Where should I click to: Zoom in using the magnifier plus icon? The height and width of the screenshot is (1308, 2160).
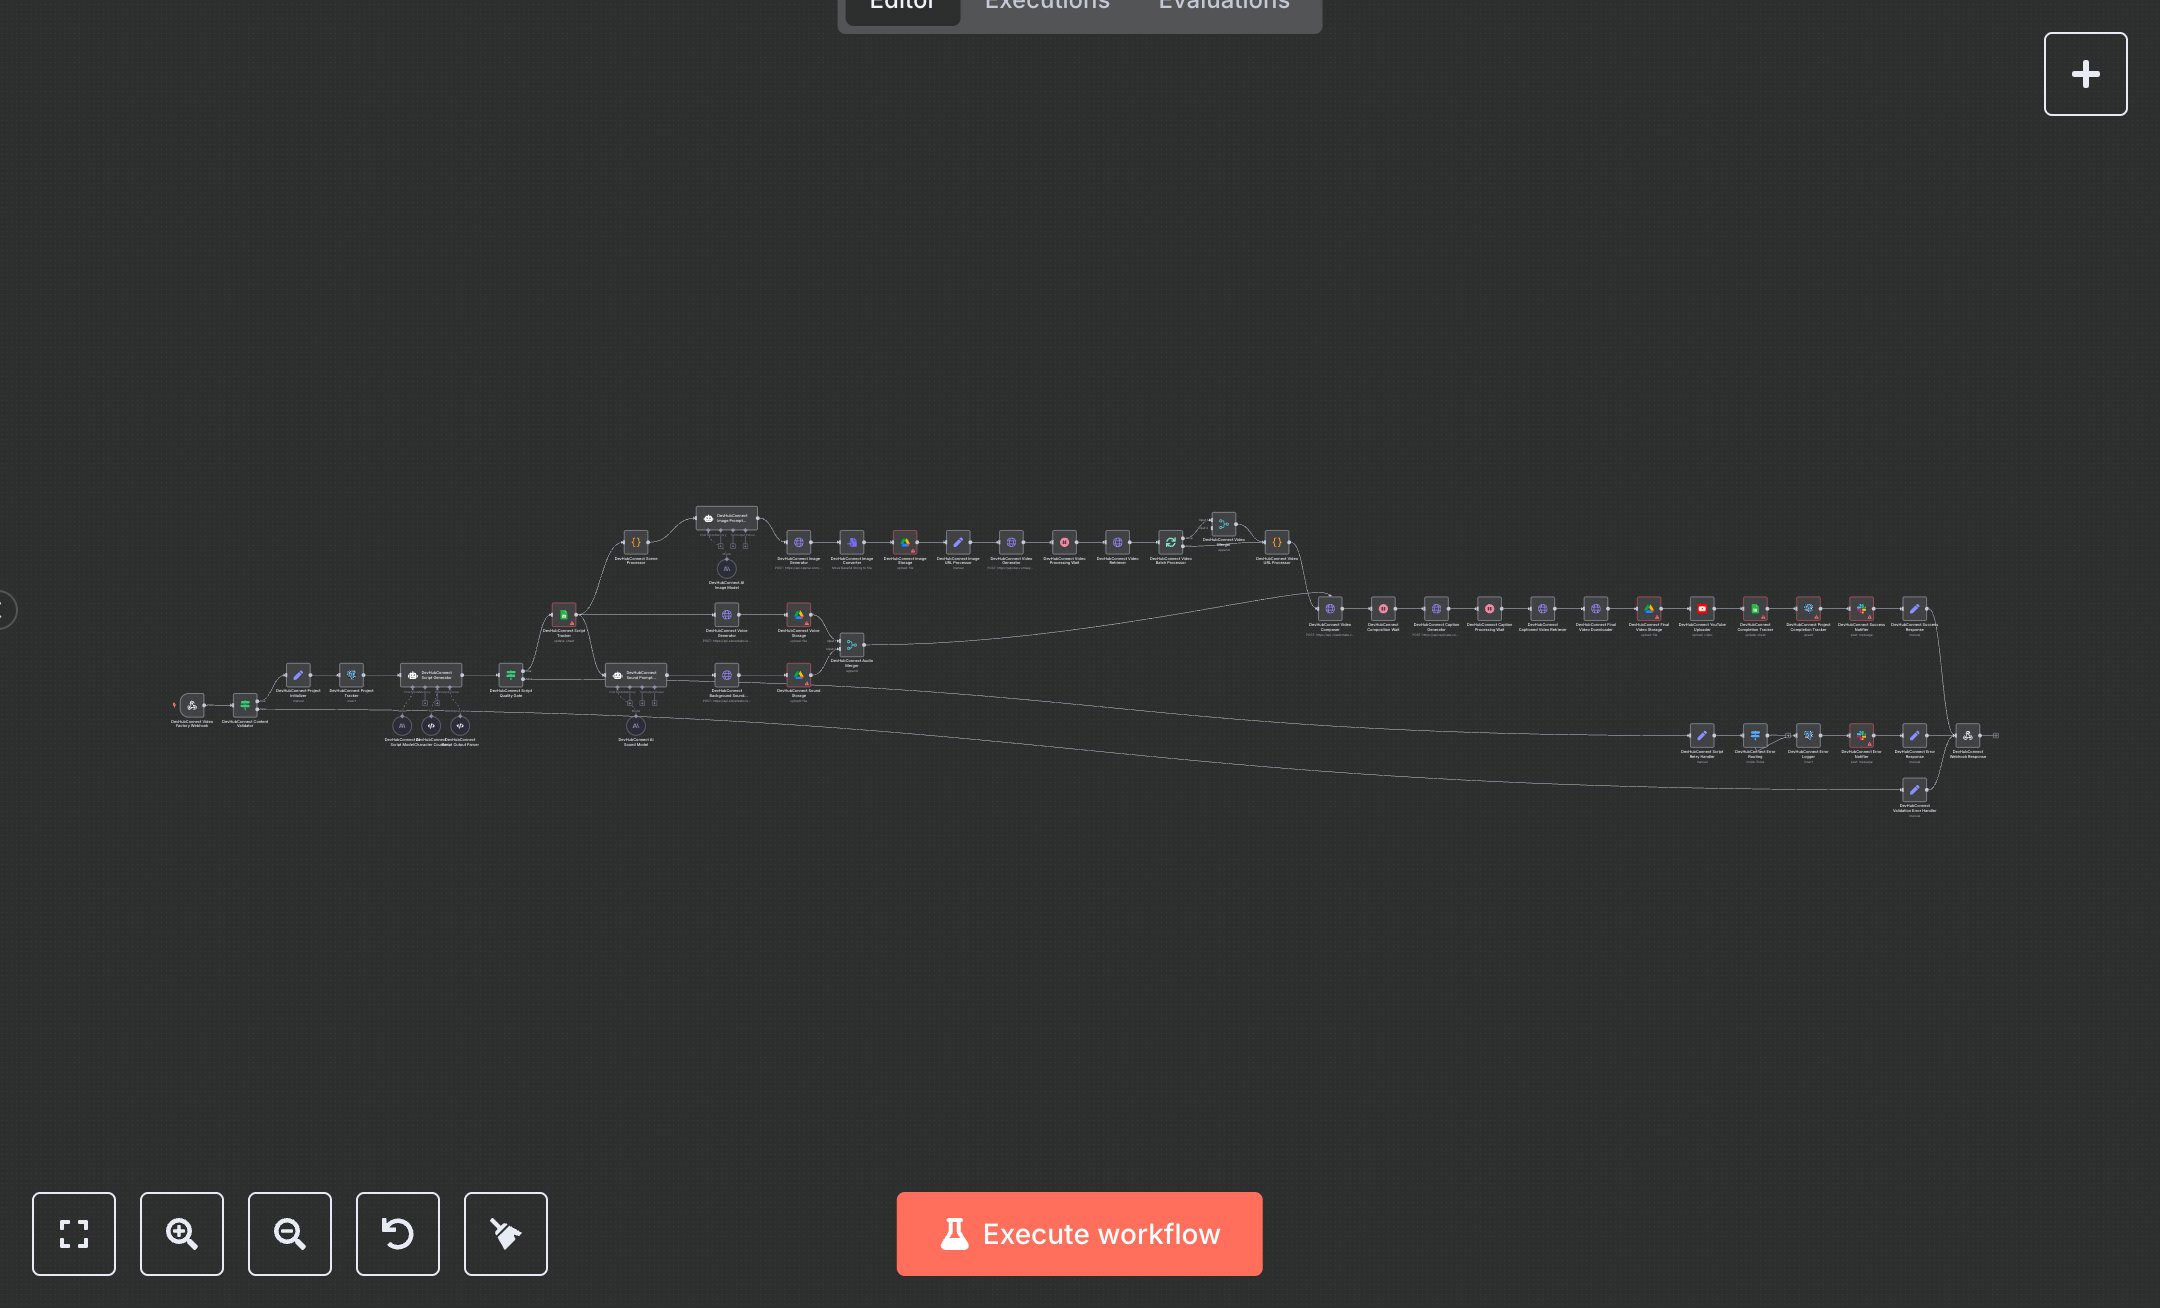pyautogui.click(x=182, y=1234)
